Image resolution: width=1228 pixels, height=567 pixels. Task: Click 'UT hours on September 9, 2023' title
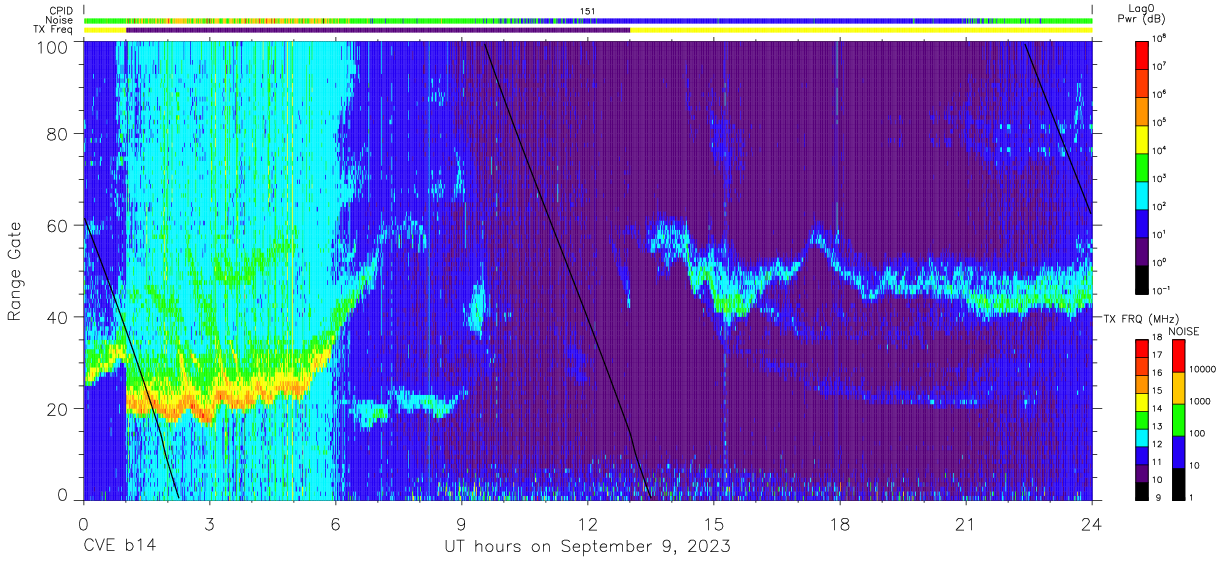587,547
